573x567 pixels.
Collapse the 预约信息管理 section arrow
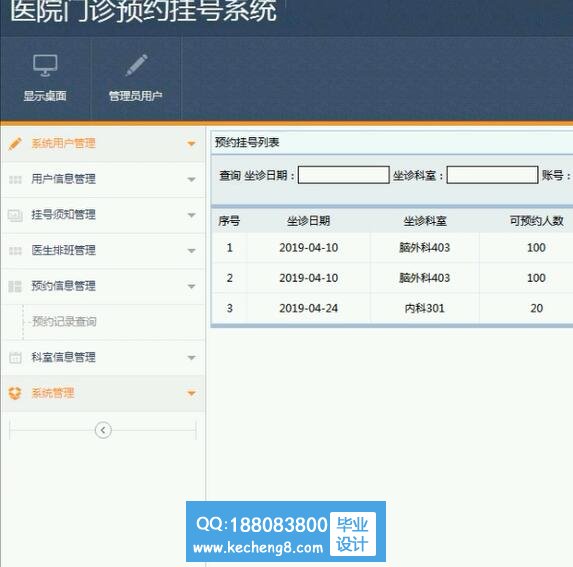[x=191, y=286]
